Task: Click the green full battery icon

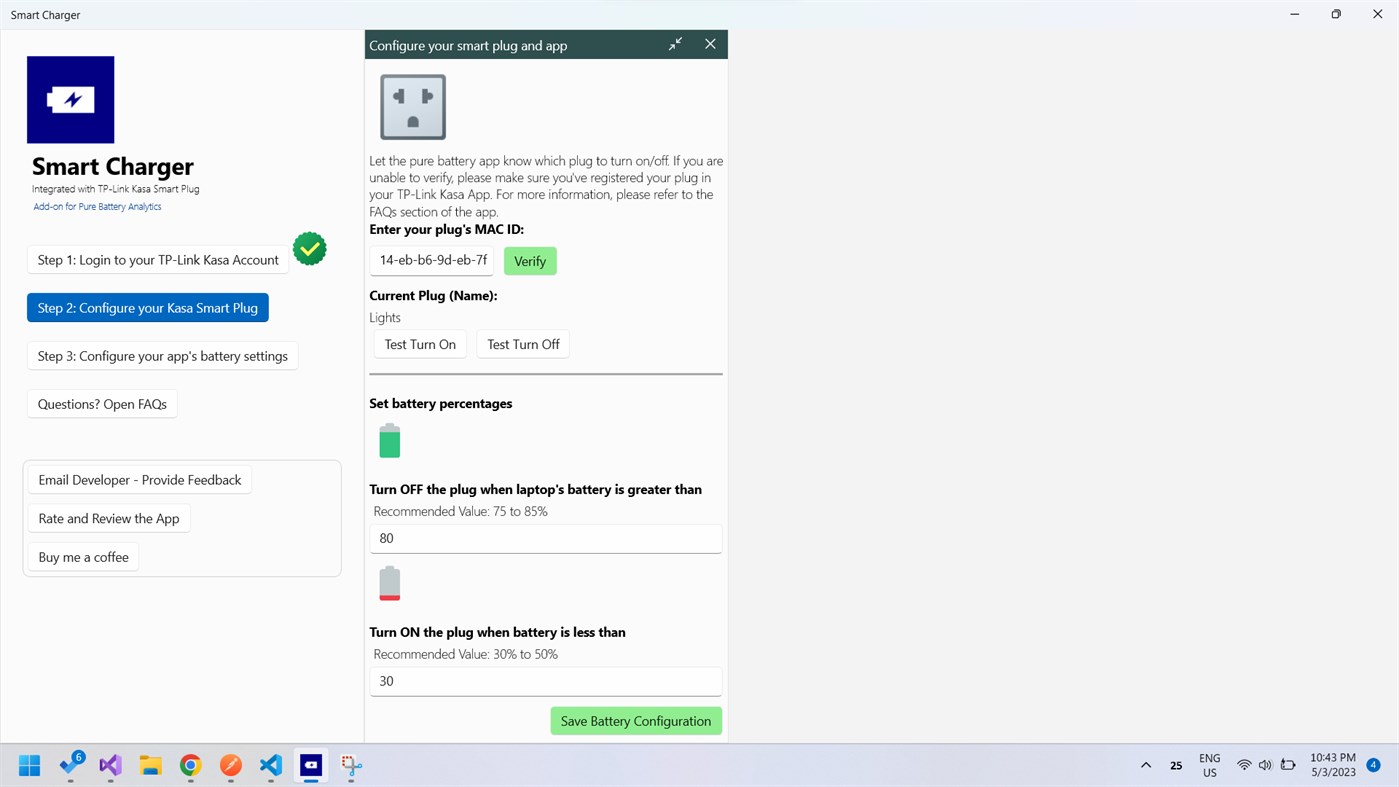Action: coord(389,440)
